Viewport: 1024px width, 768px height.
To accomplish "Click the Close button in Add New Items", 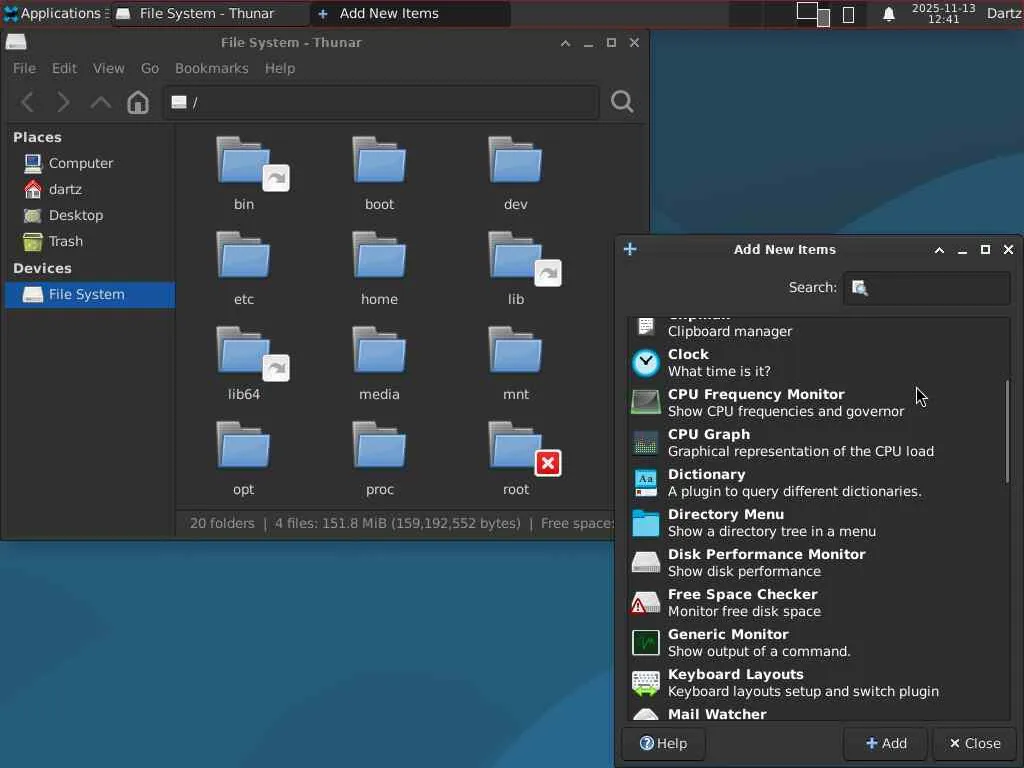I will coord(975,743).
